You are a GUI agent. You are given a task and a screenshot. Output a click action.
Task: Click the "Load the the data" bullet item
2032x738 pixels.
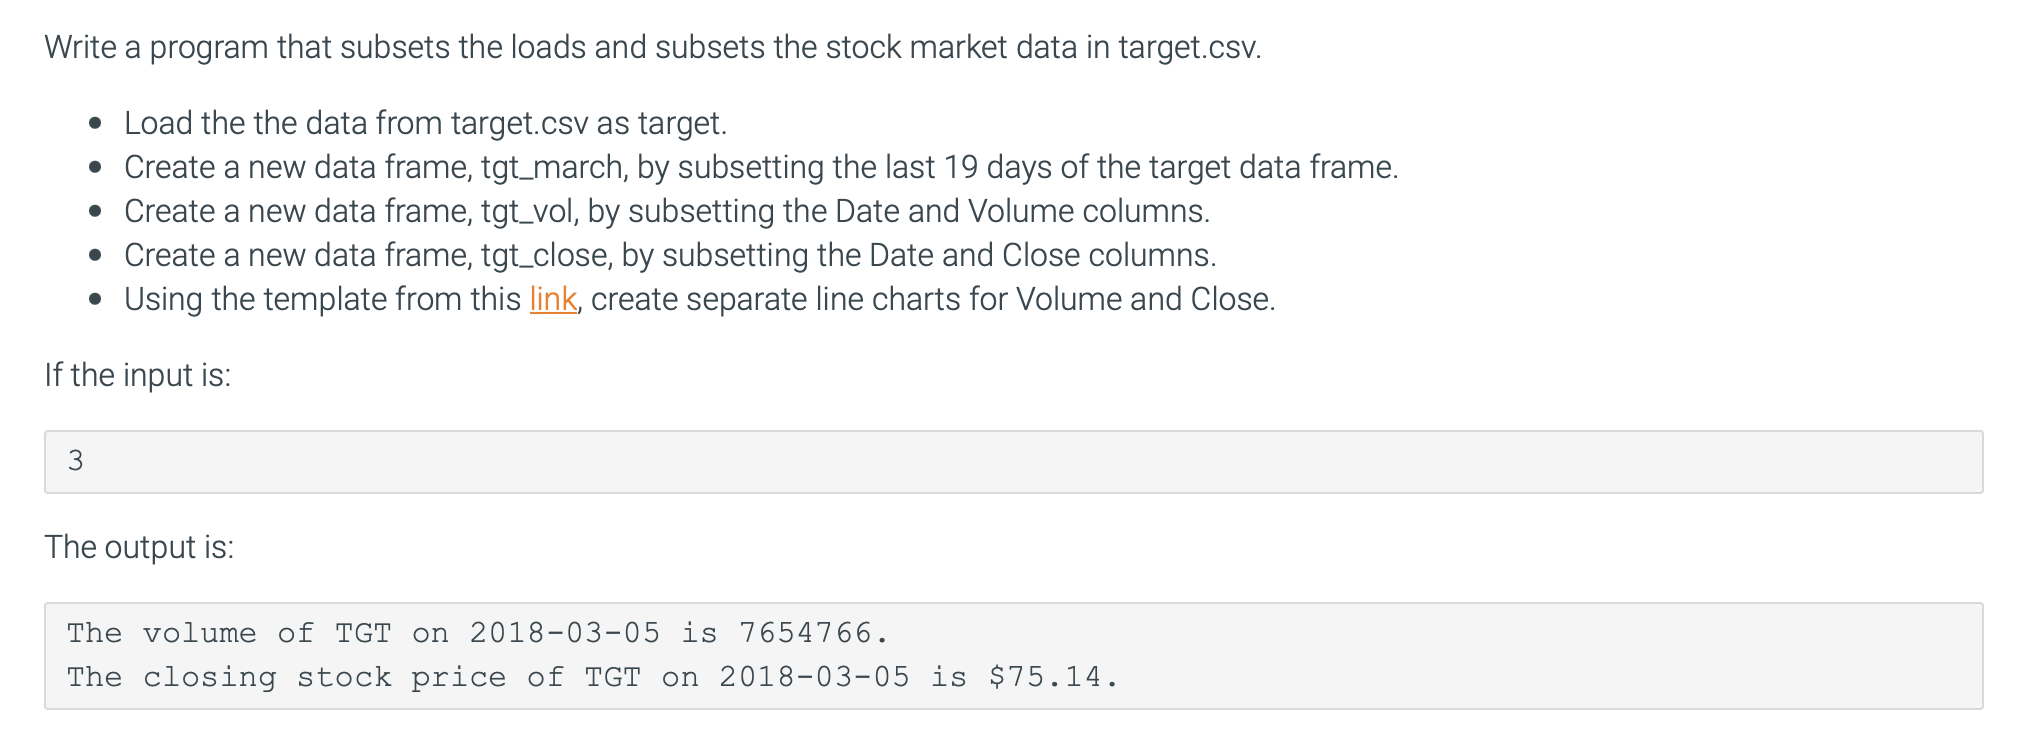click(x=425, y=123)
